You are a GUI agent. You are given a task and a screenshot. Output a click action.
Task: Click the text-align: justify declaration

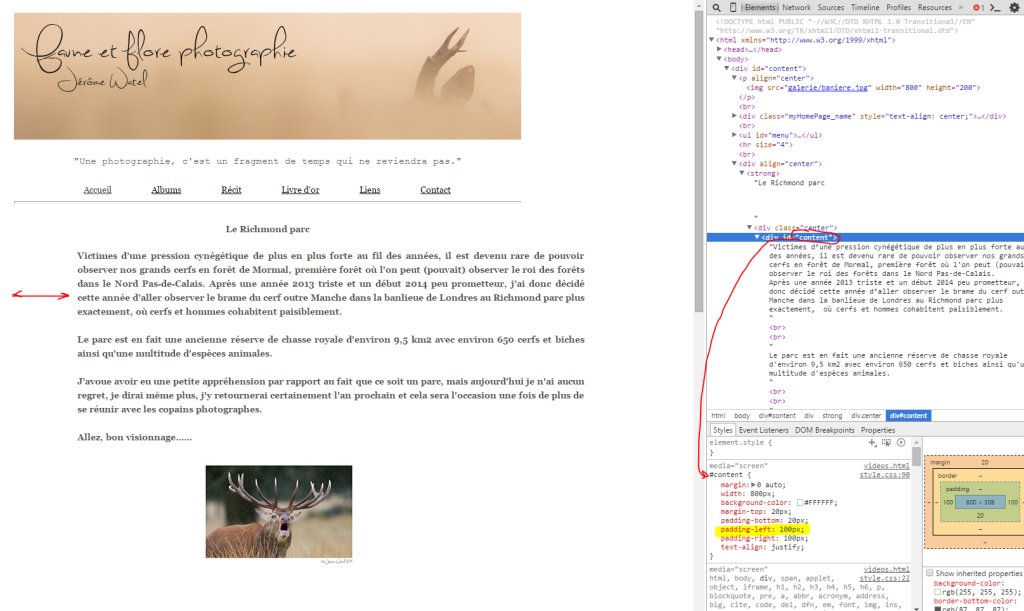[762, 547]
